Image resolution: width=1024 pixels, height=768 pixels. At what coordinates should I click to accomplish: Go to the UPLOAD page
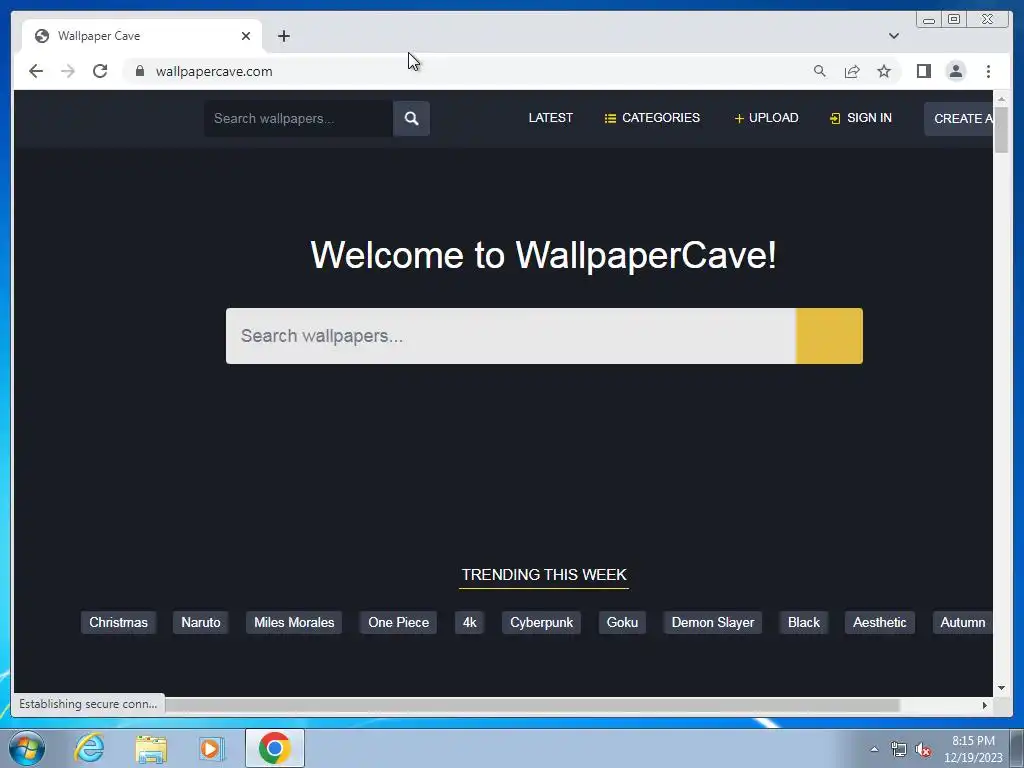(x=766, y=118)
